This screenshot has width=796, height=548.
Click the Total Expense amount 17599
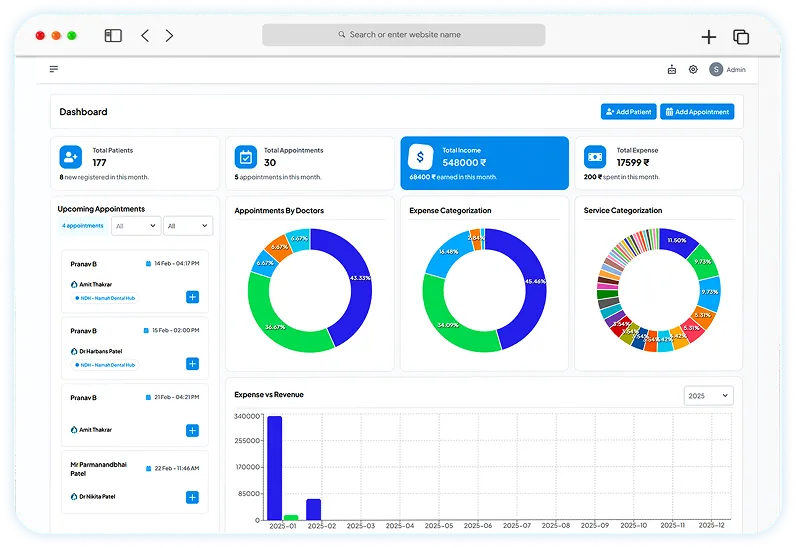633,163
